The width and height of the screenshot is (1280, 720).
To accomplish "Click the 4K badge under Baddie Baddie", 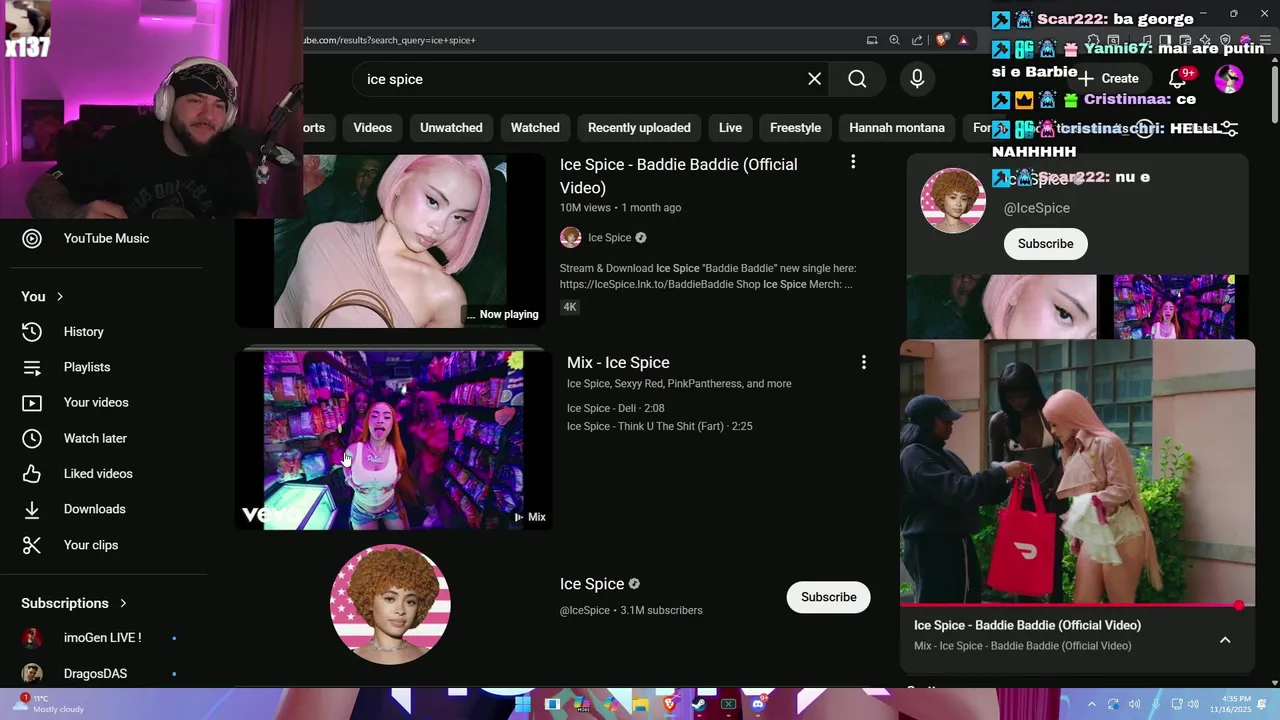I will (x=569, y=307).
